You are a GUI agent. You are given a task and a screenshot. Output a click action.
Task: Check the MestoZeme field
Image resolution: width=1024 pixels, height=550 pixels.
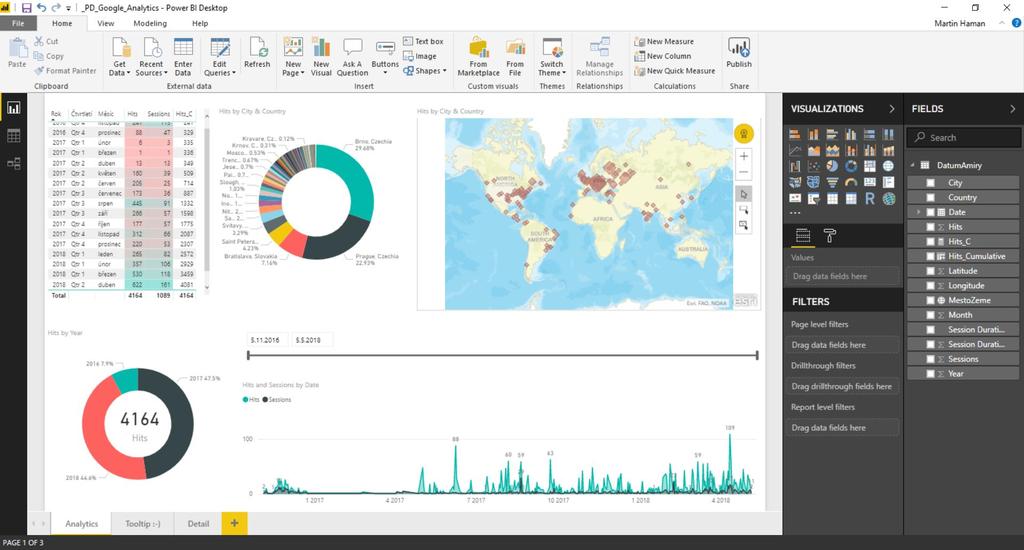[x=931, y=300]
